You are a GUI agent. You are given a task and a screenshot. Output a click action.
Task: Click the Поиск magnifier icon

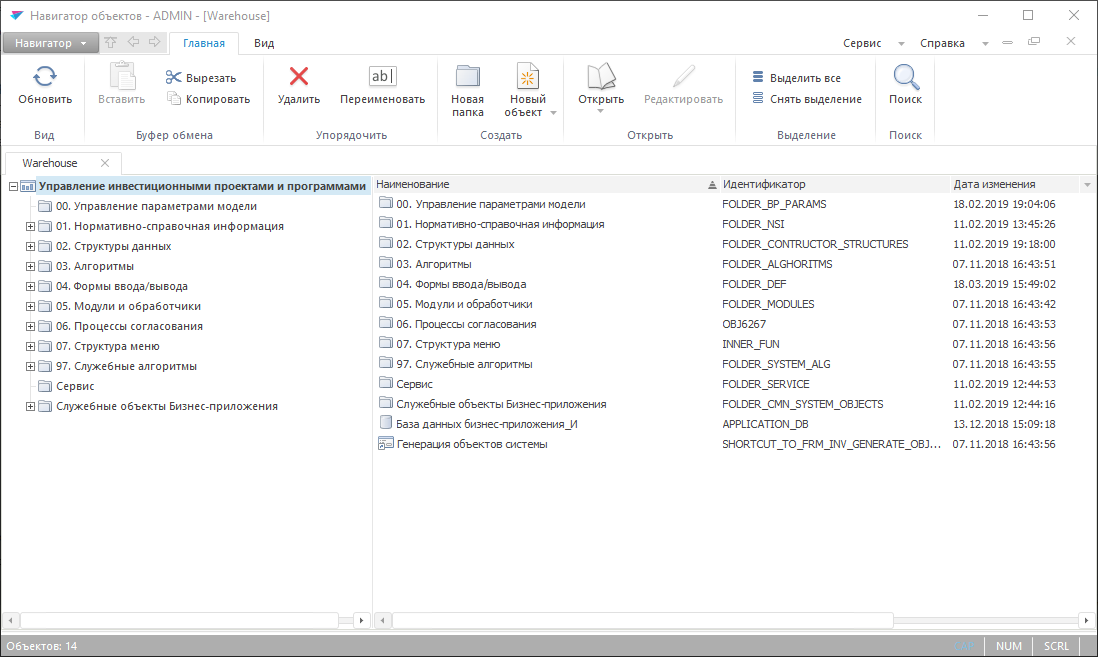[905, 77]
